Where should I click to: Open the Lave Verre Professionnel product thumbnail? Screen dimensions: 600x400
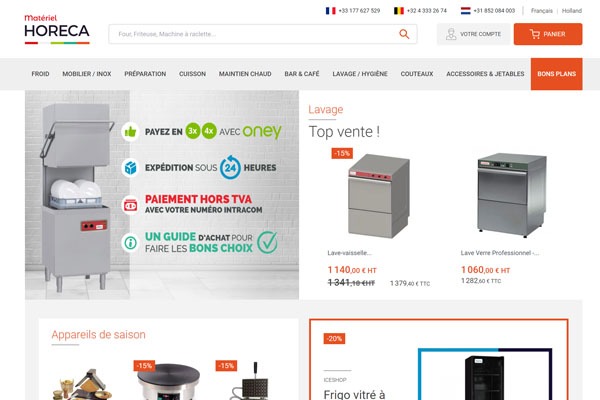point(512,194)
